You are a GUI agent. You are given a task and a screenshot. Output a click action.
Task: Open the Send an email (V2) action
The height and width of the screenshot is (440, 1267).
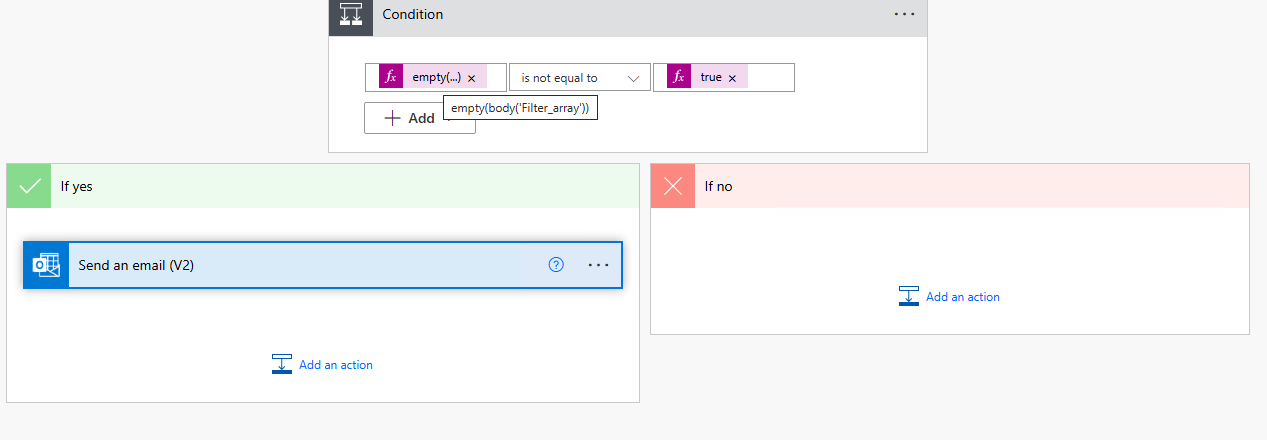[x=323, y=265]
